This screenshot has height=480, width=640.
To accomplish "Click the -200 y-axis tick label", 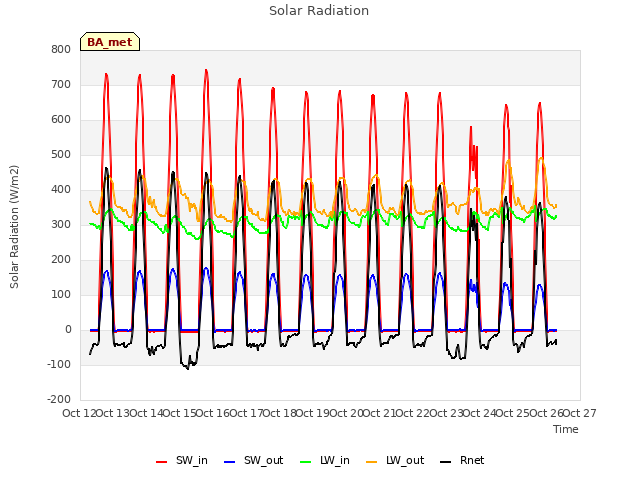I will (59, 400).
